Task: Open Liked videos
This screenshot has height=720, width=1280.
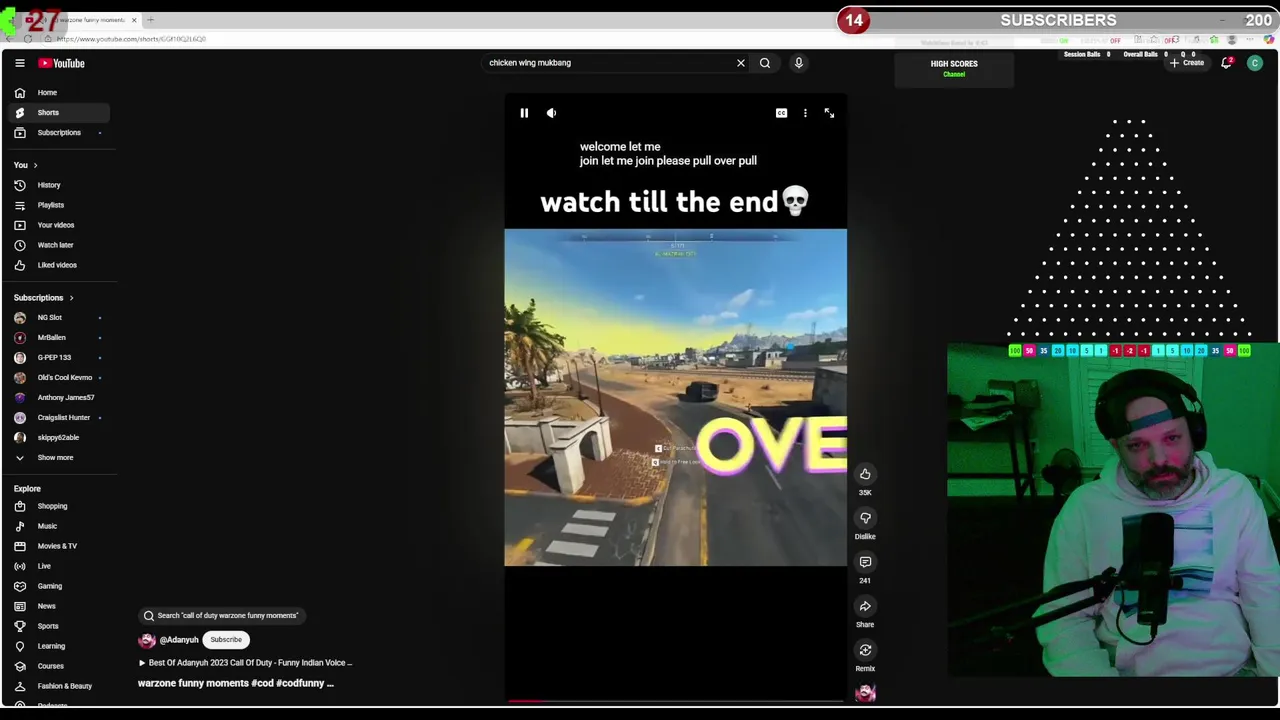Action: [x=56, y=265]
